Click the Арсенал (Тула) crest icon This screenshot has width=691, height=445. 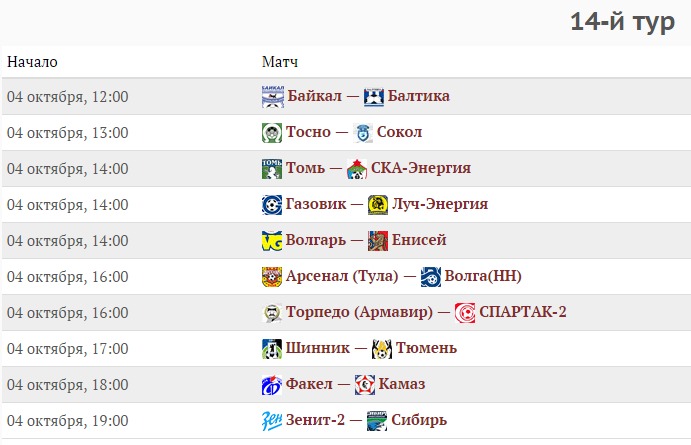click(x=272, y=277)
